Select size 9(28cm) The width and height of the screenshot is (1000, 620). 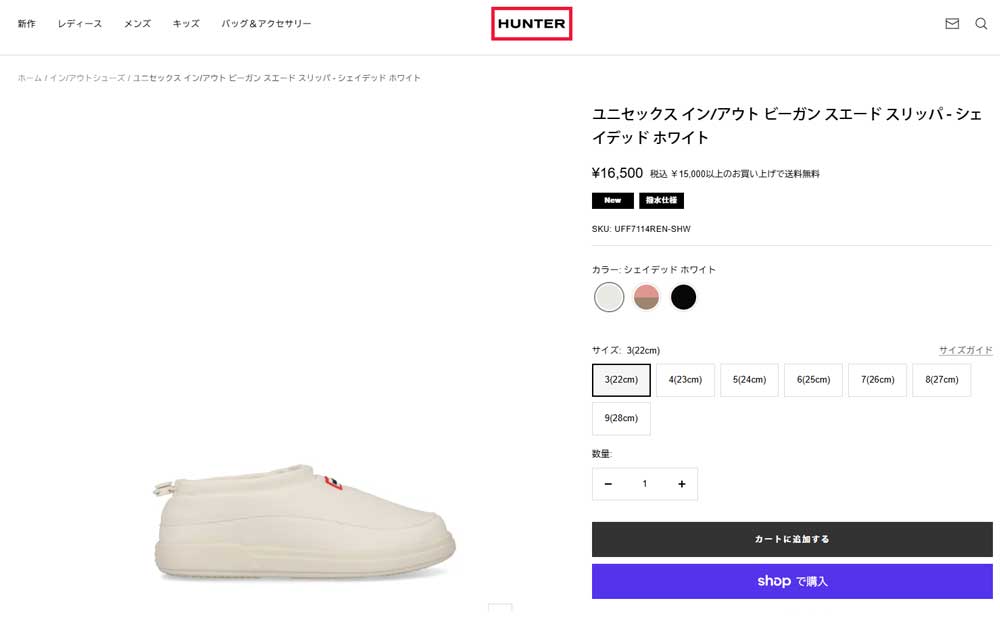[621, 418]
